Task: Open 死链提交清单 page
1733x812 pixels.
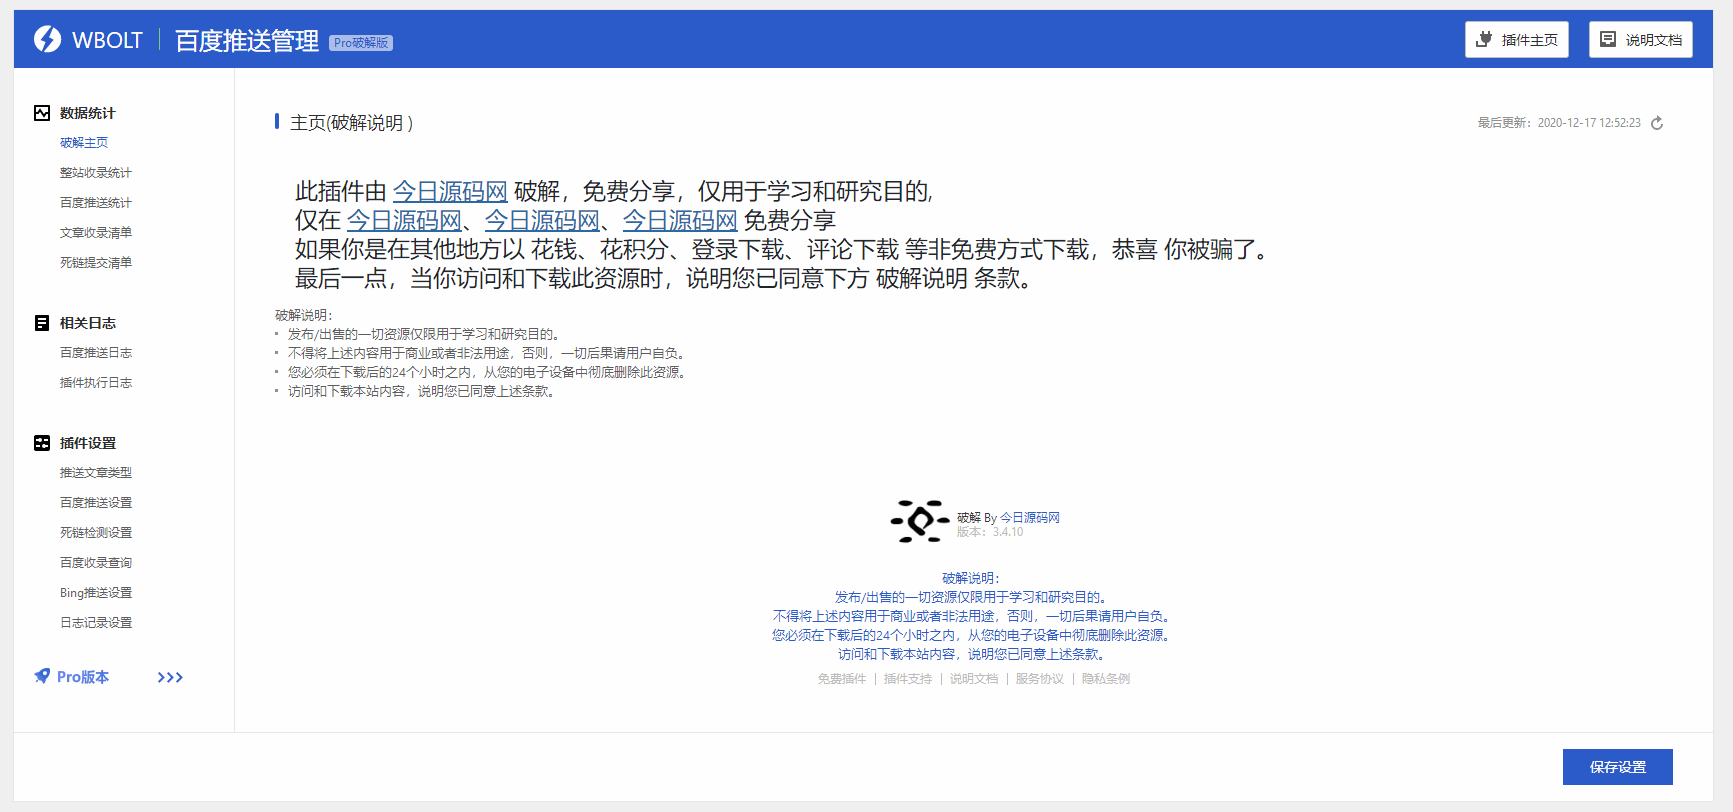Action: [96, 263]
